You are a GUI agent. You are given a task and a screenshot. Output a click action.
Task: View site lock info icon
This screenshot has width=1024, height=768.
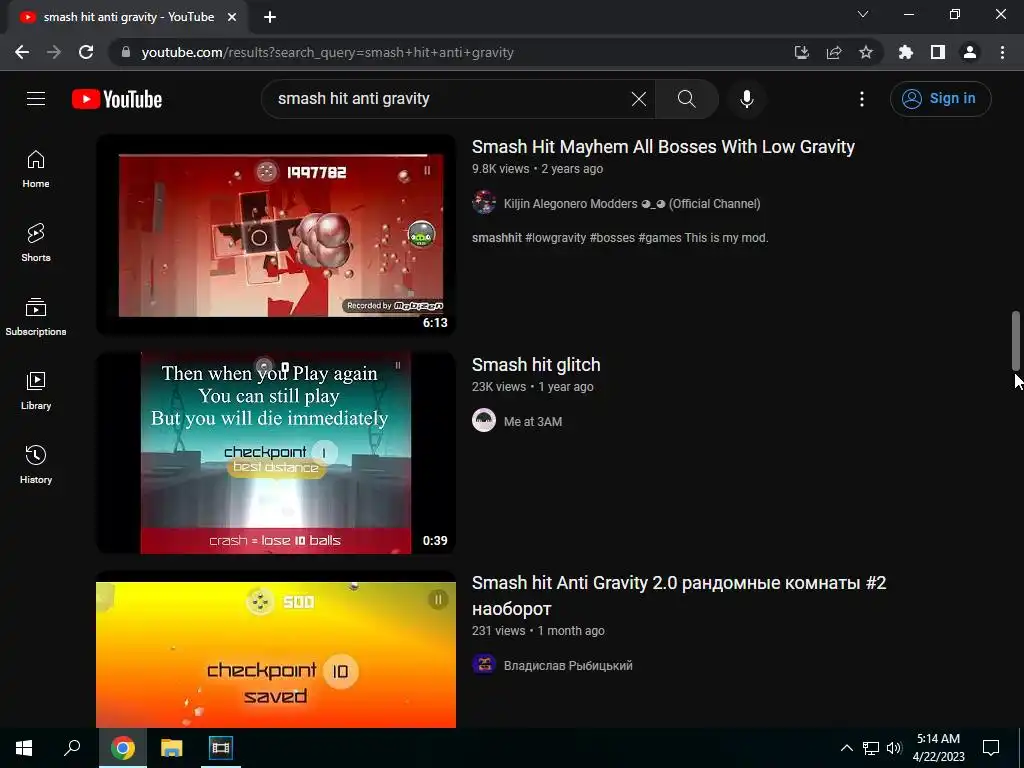pyautogui.click(x=126, y=52)
